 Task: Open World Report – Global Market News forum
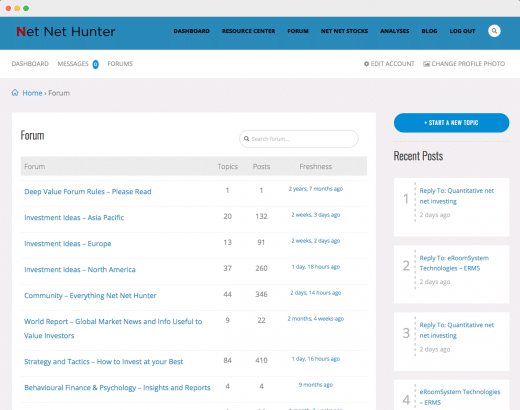click(x=113, y=328)
